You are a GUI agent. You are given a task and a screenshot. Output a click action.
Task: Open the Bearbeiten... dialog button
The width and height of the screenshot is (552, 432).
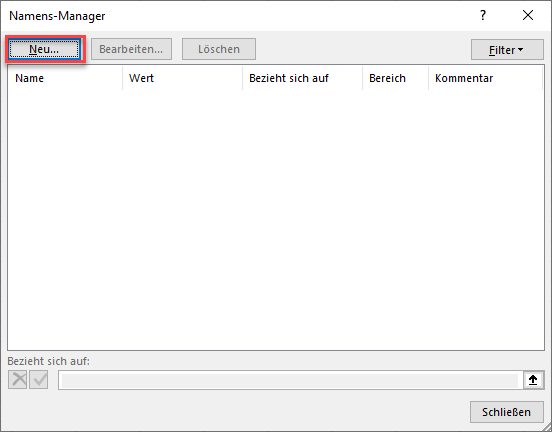(131, 49)
